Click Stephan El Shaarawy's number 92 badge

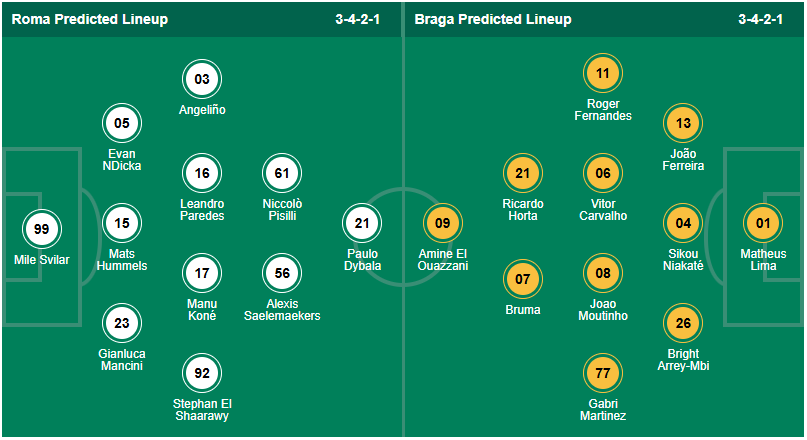pos(202,373)
